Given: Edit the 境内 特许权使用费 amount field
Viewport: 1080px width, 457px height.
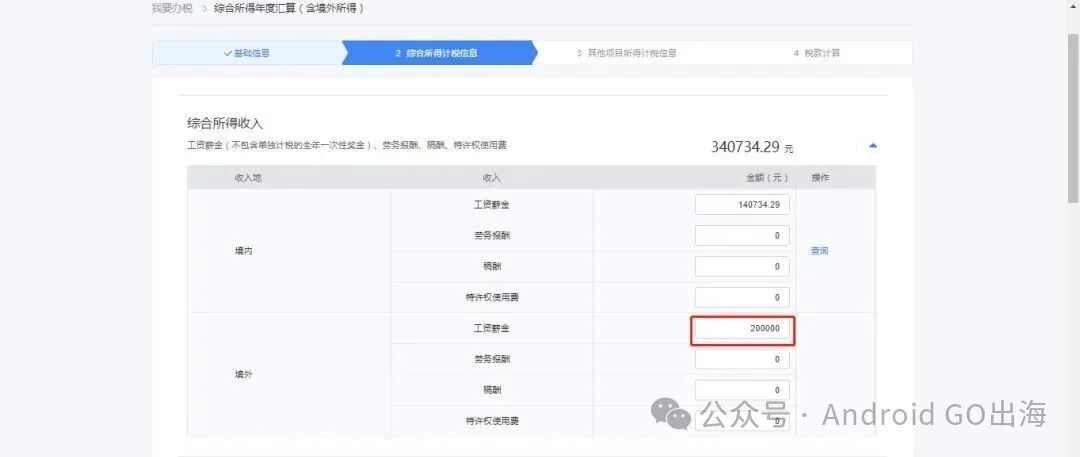Looking at the screenshot, I should click(x=742, y=297).
